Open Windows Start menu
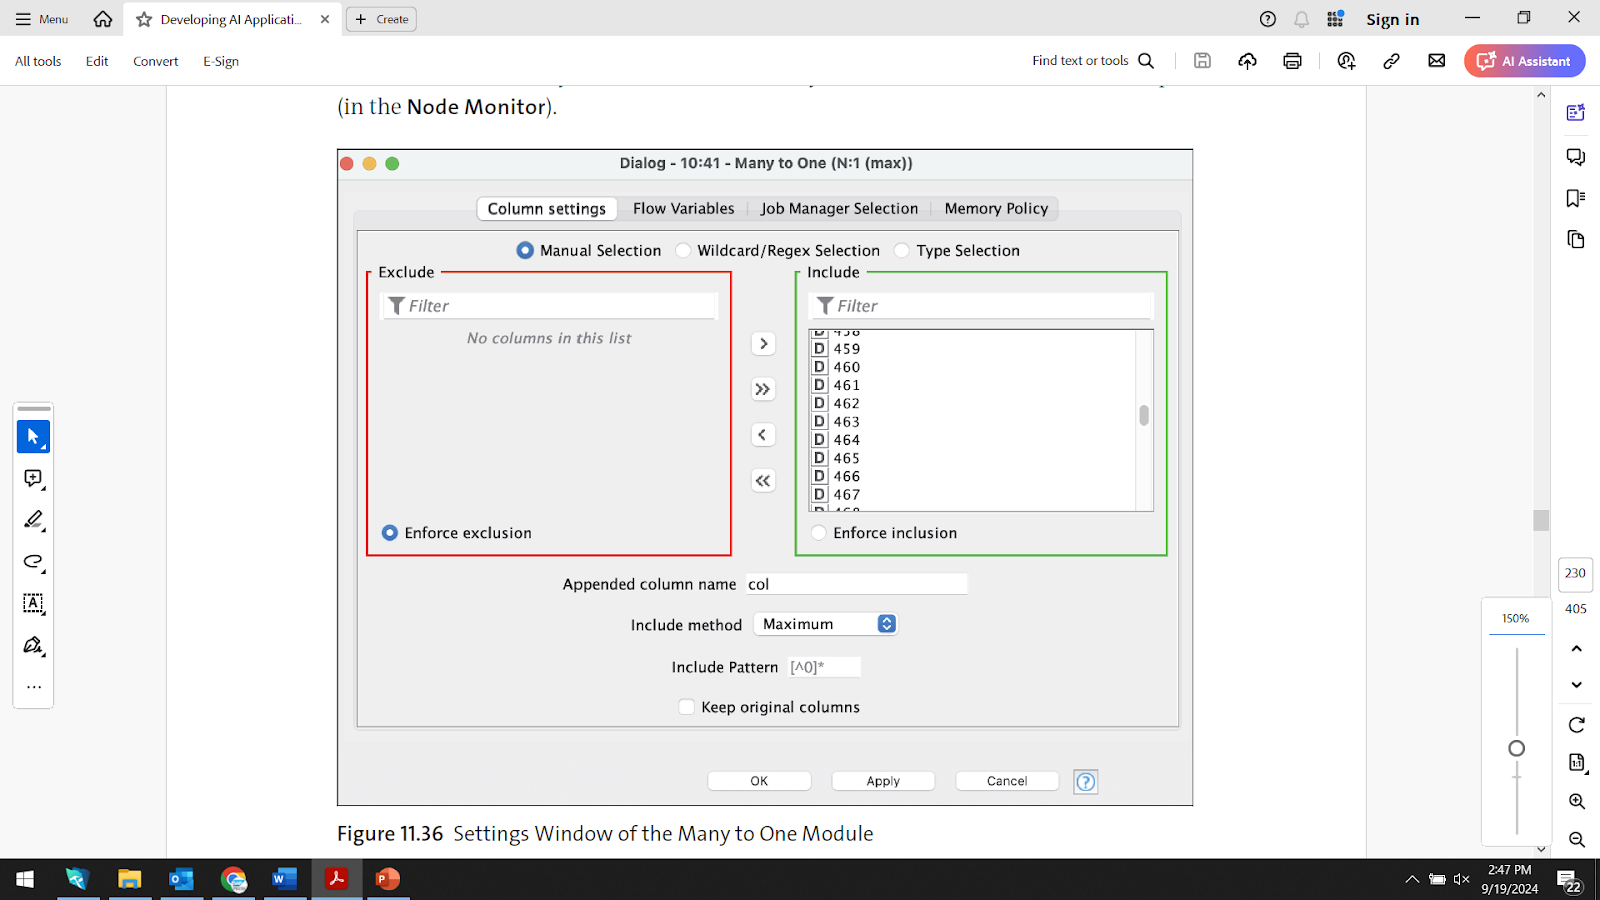The image size is (1600, 900). pos(25,879)
